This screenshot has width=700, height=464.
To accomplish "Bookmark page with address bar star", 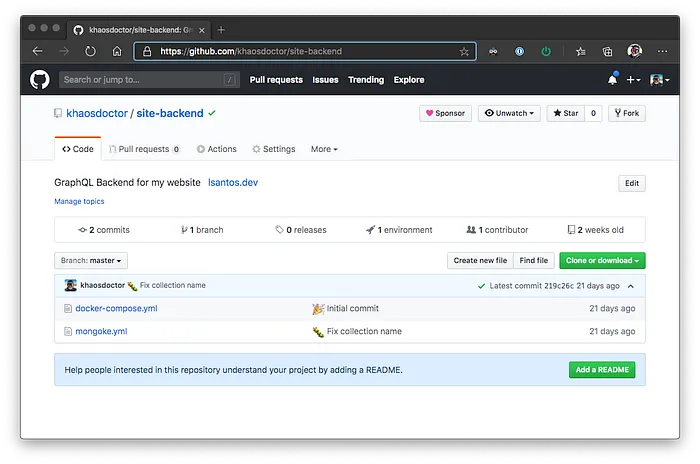I will click(464, 52).
